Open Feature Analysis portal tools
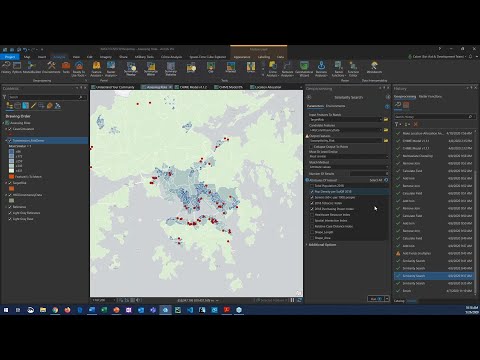 (x=96, y=69)
